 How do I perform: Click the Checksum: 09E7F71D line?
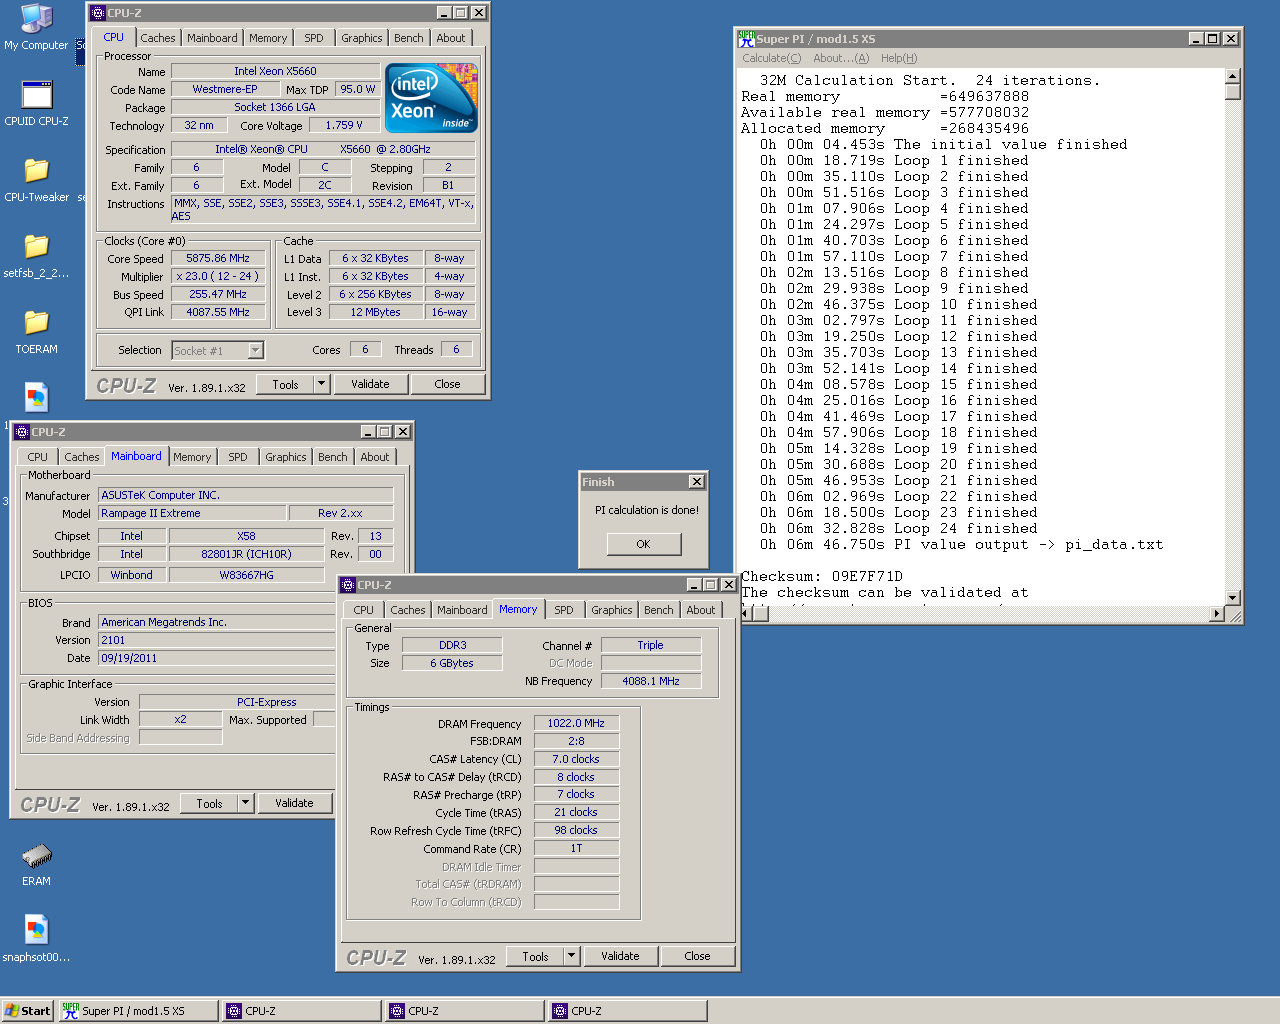click(x=822, y=577)
